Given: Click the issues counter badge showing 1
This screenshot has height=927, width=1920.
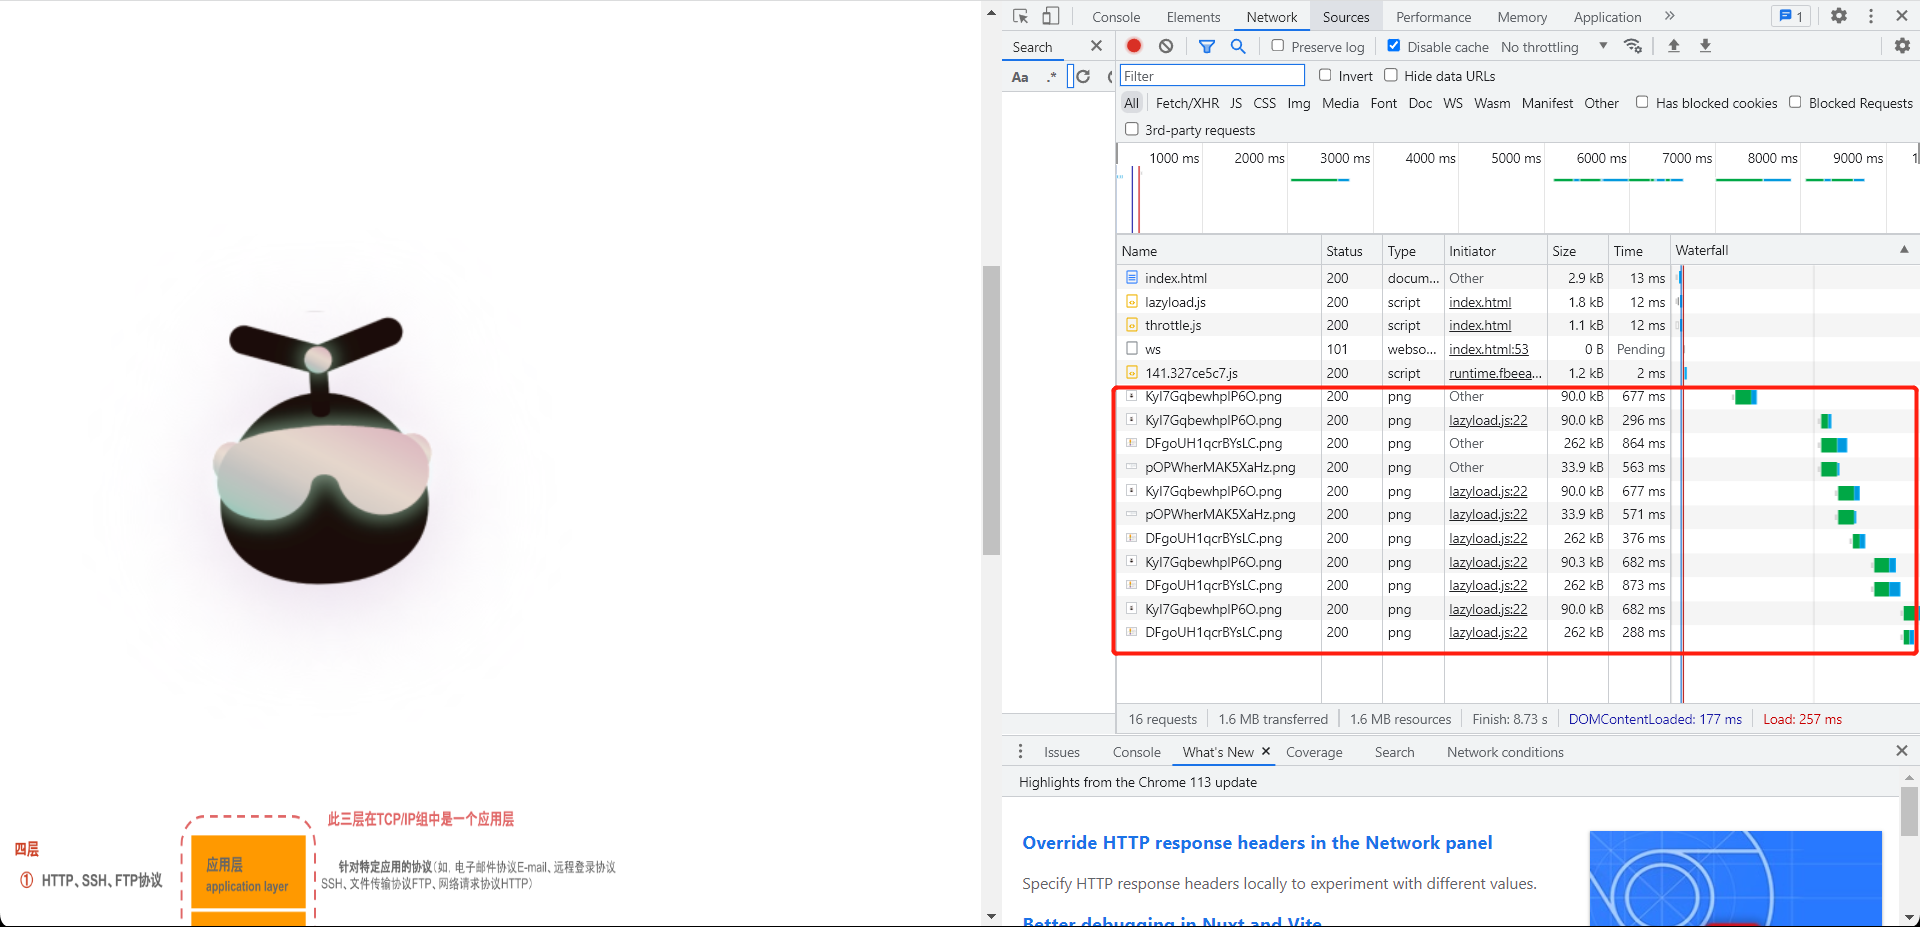Looking at the screenshot, I should click(x=1790, y=16).
